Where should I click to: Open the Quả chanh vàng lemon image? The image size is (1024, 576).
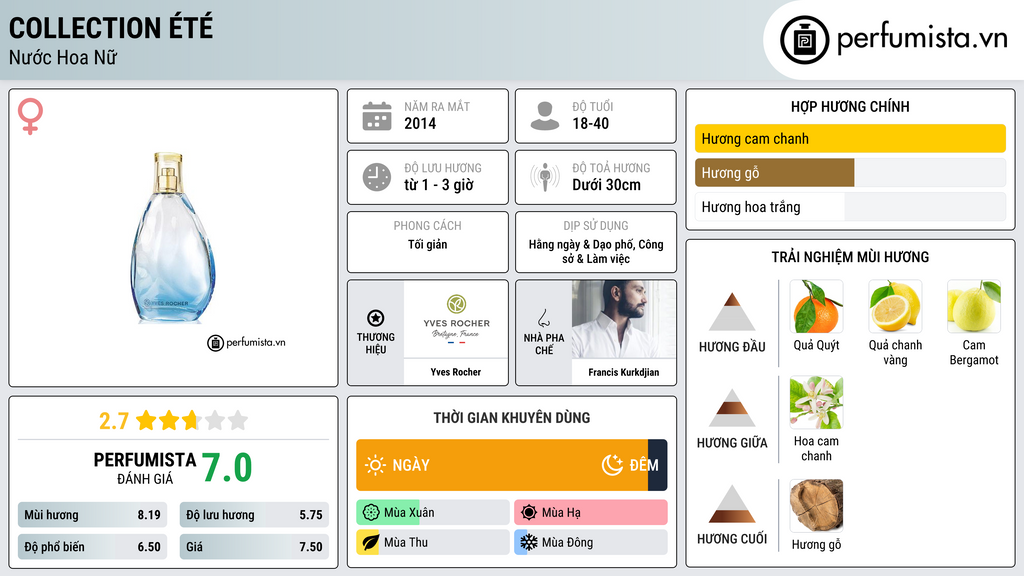point(895,307)
